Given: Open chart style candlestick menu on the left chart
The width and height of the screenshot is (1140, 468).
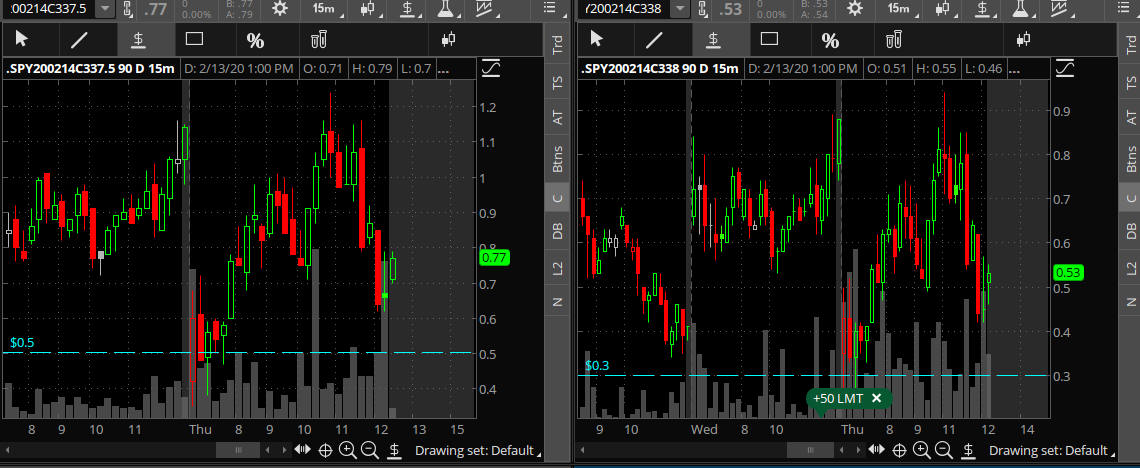Looking at the screenshot, I should click(371, 9).
